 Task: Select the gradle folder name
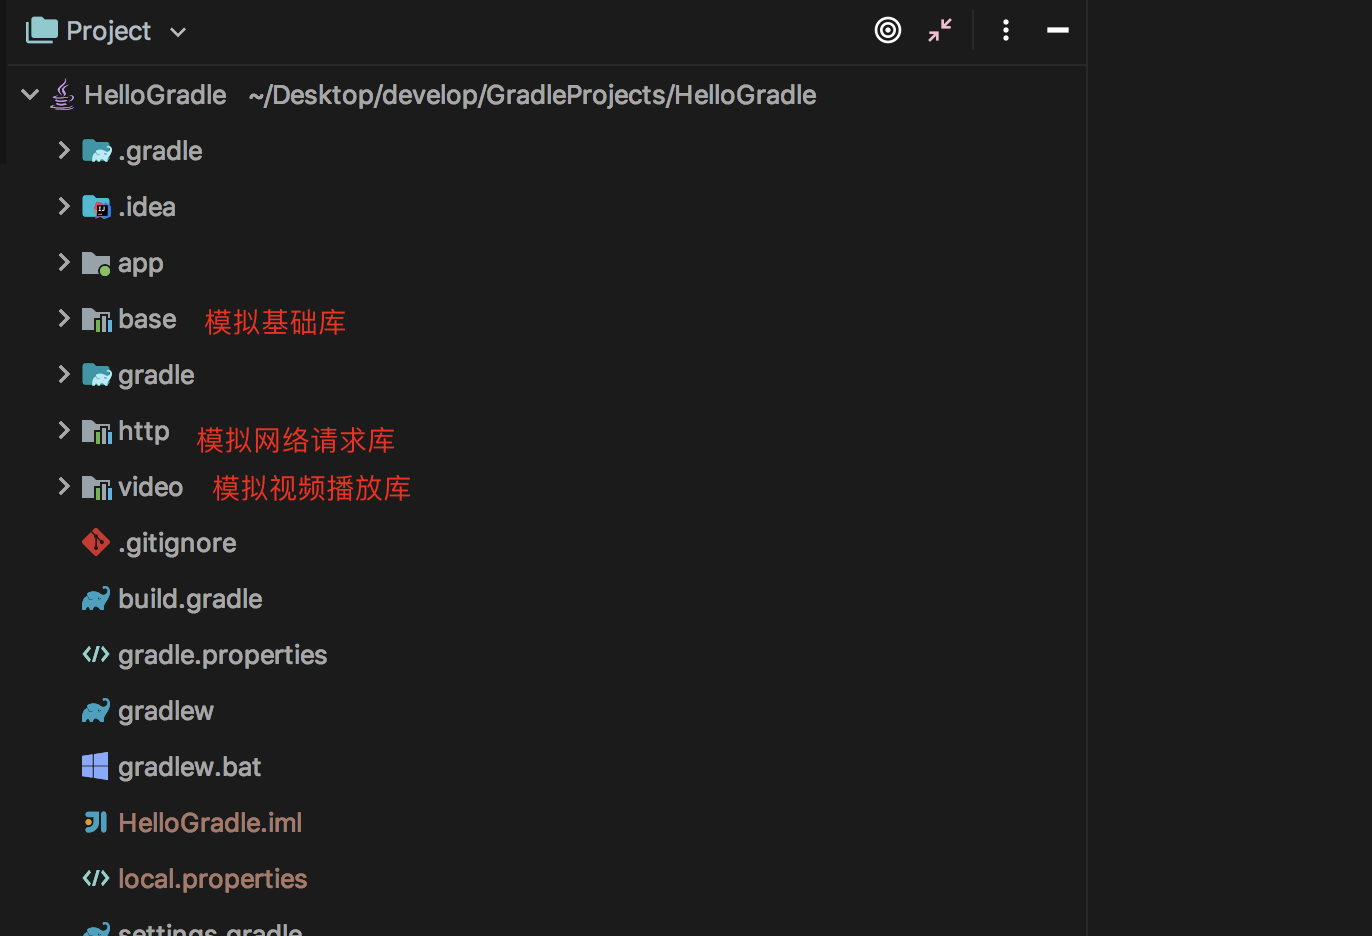pyautogui.click(x=156, y=375)
